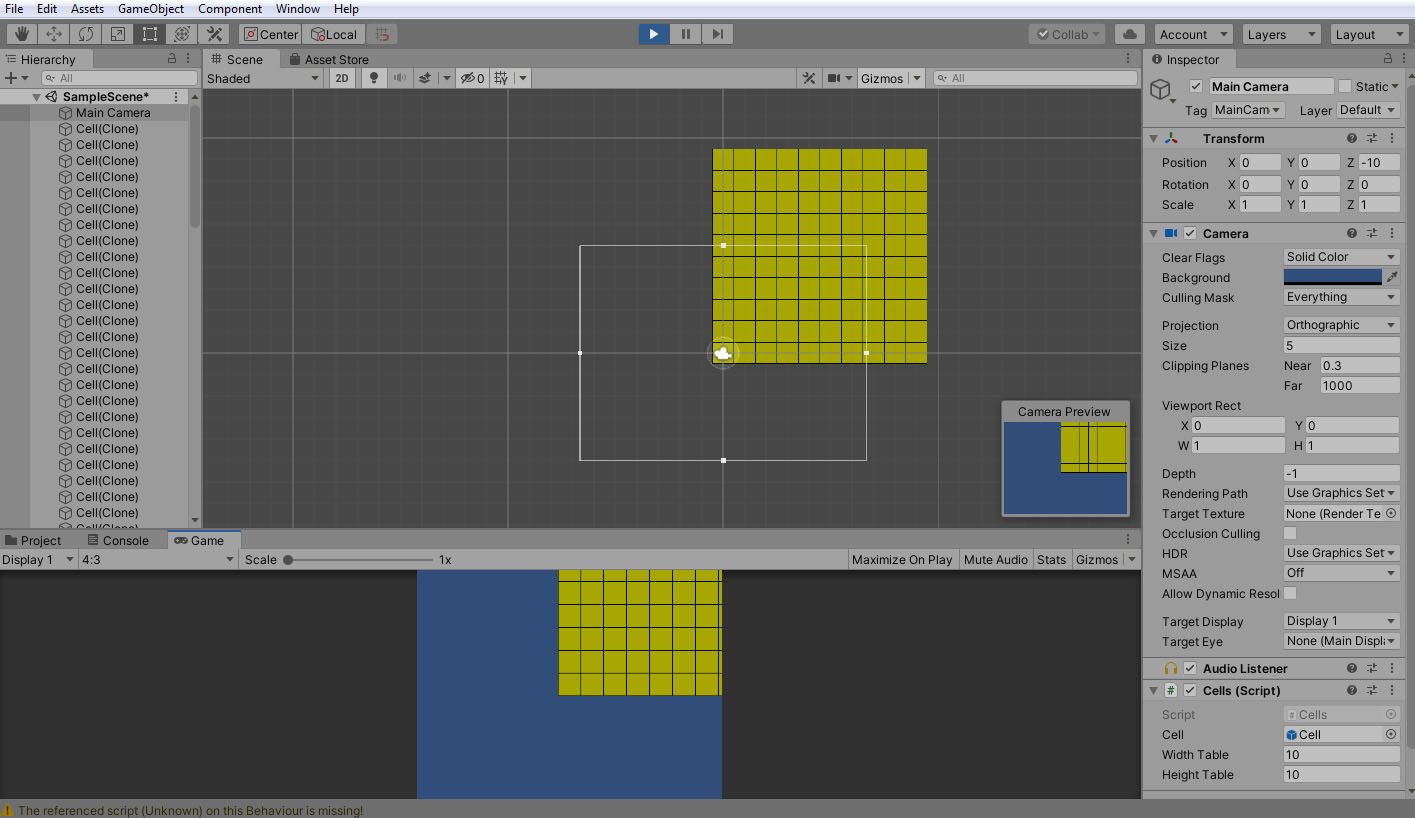Toggle scene audio speaker icon
Image resolution: width=1415 pixels, height=818 pixels.
click(x=400, y=78)
